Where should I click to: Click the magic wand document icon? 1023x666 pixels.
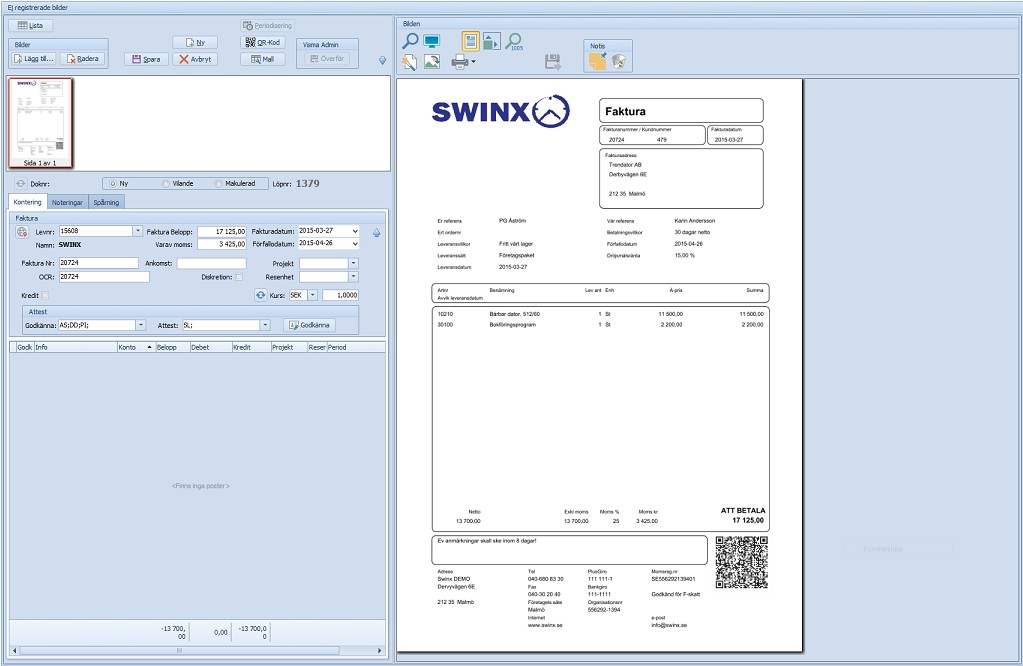[410, 62]
